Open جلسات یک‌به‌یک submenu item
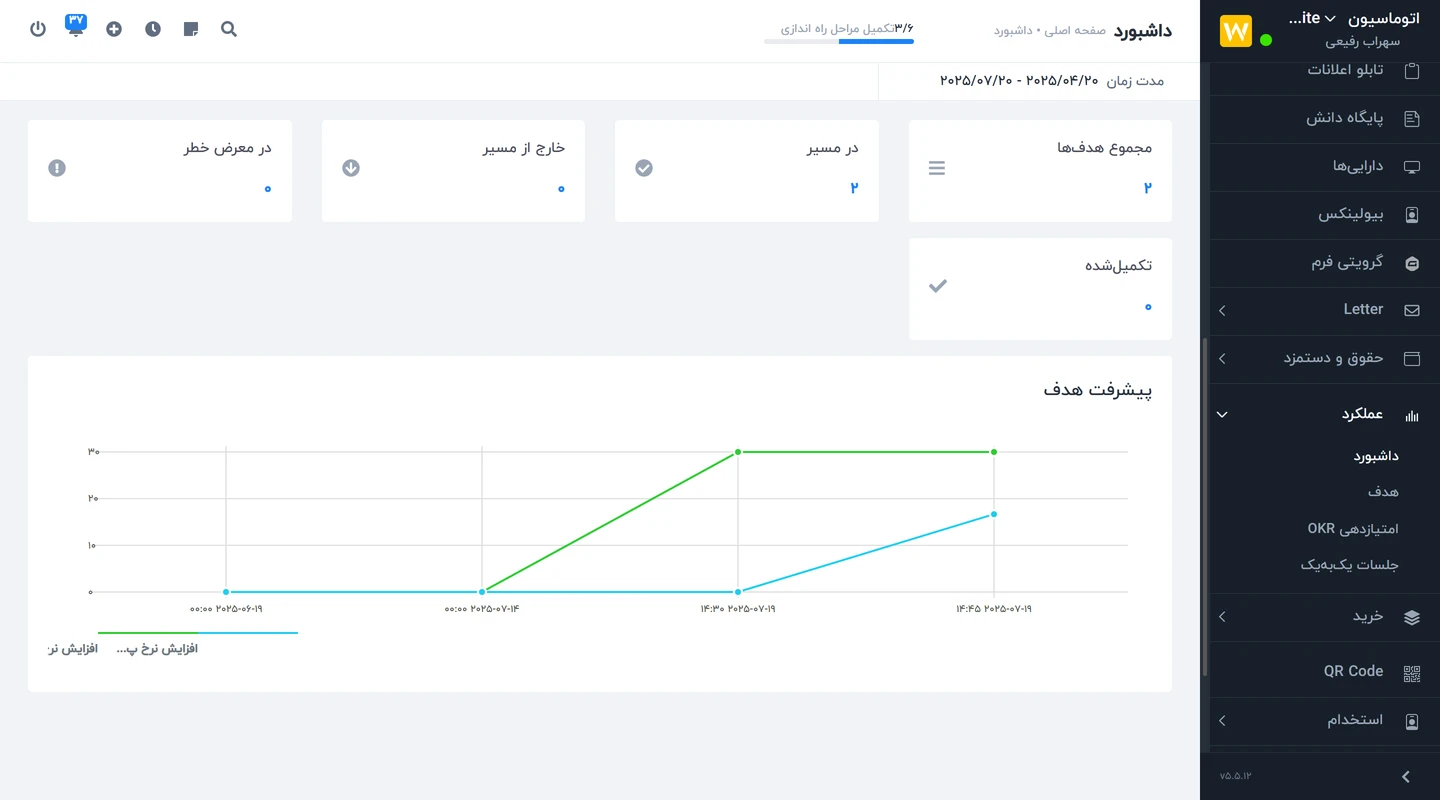 tap(1349, 565)
